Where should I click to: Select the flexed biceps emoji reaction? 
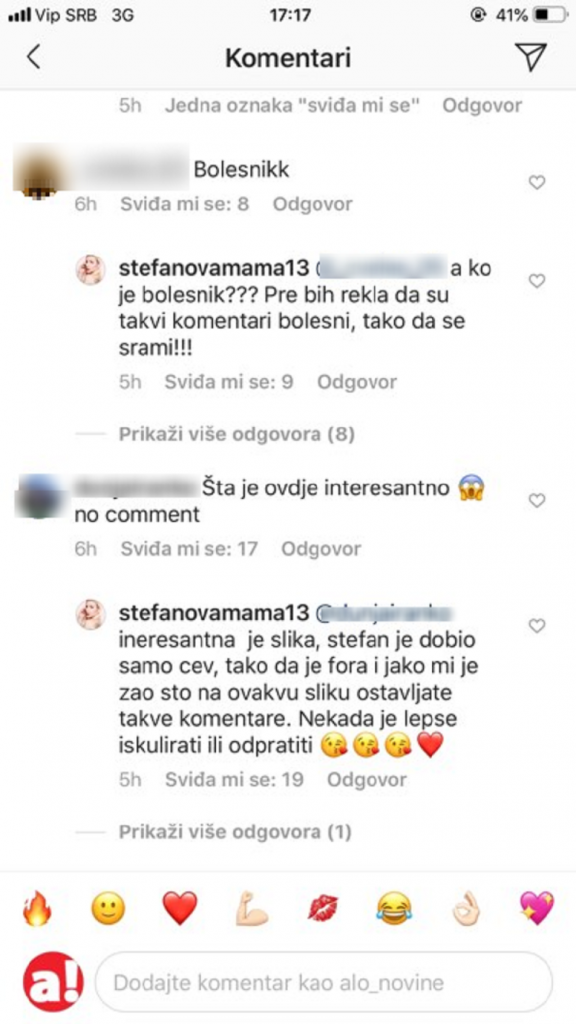(x=252, y=910)
